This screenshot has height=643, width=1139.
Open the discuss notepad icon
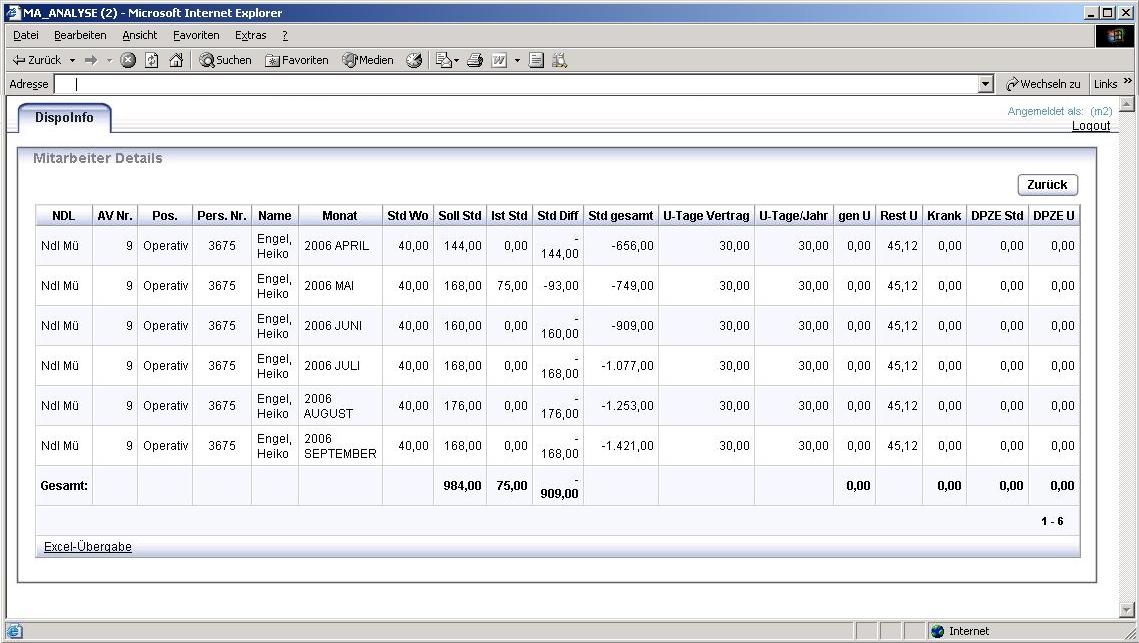click(536, 60)
